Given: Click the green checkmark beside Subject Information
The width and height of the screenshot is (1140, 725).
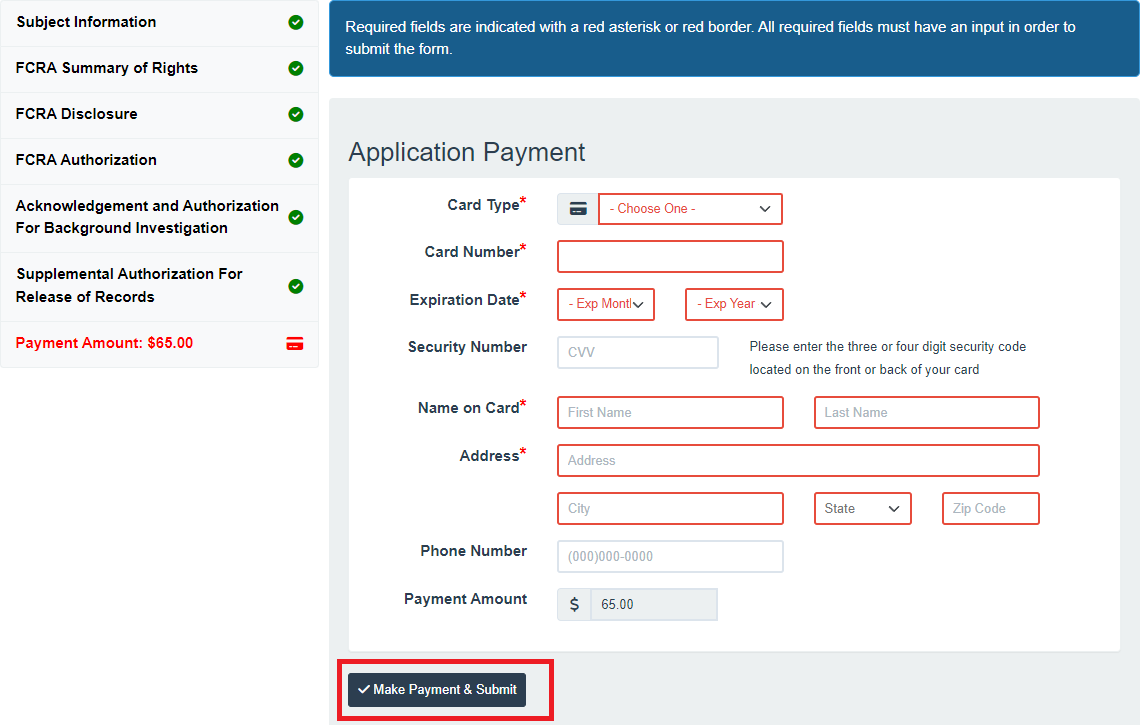Looking at the screenshot, I should tap(295, 22).
